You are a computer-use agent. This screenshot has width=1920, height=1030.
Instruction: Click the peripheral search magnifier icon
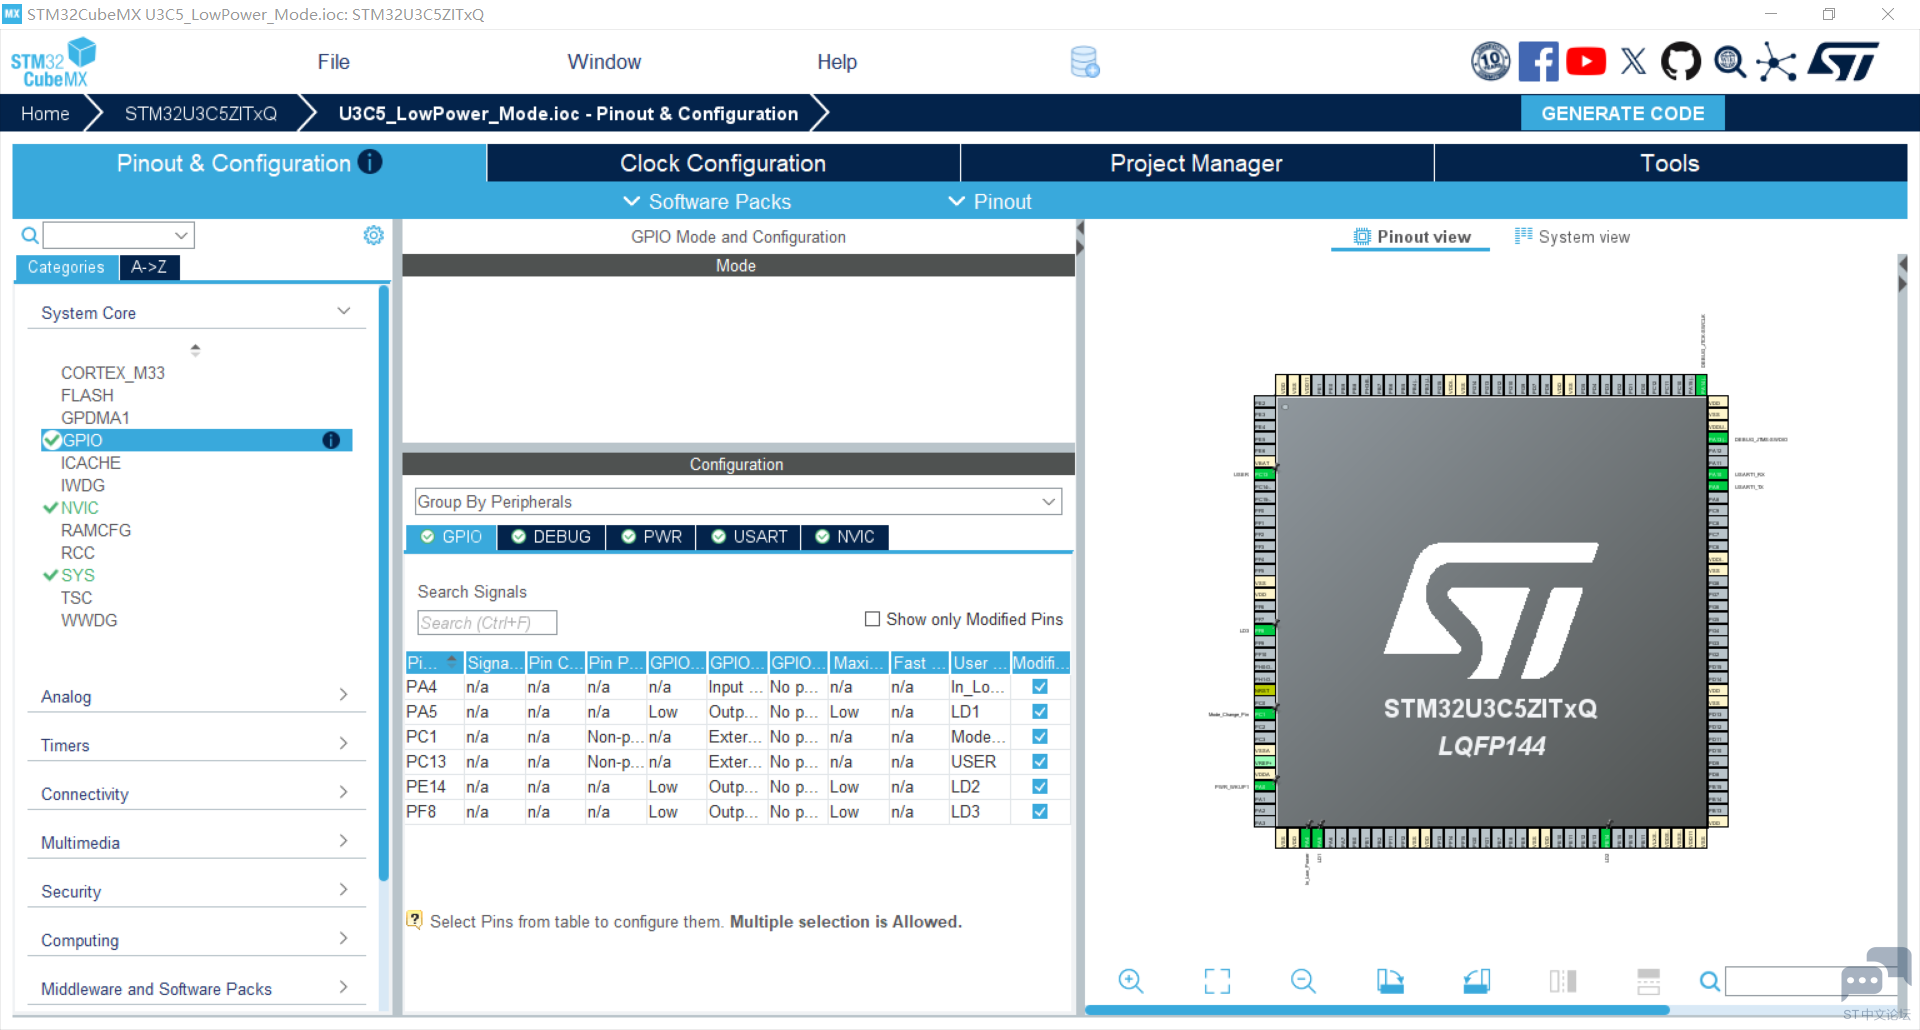click(30, 235)
